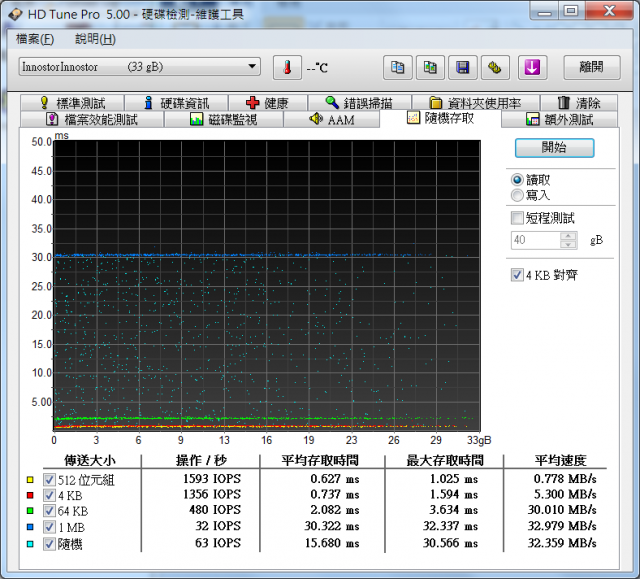
Task: Click the 30.322 ms average access time
Action: tap(332, 526)
